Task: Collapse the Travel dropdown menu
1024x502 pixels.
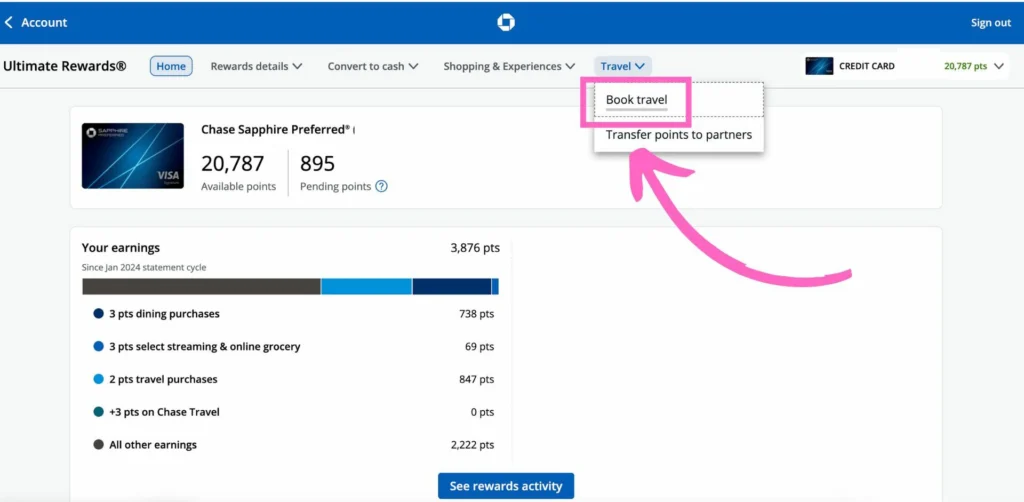Action: 622,66
